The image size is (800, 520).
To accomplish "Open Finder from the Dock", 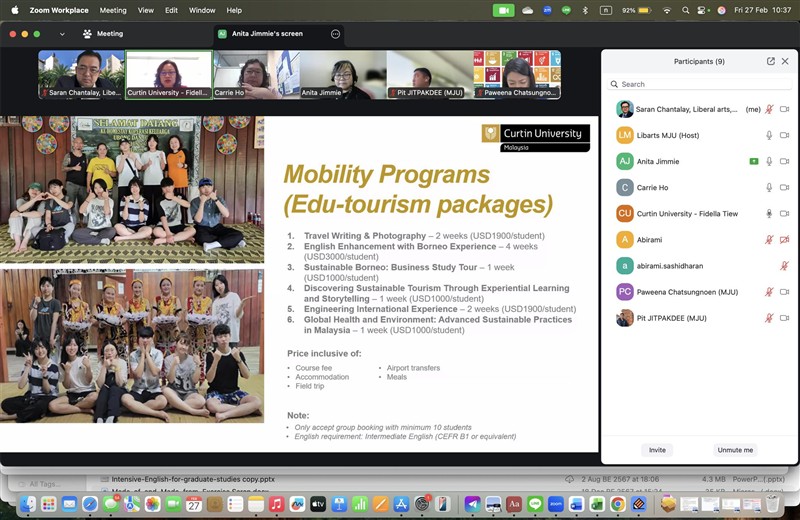I will (x=28, y=504).
